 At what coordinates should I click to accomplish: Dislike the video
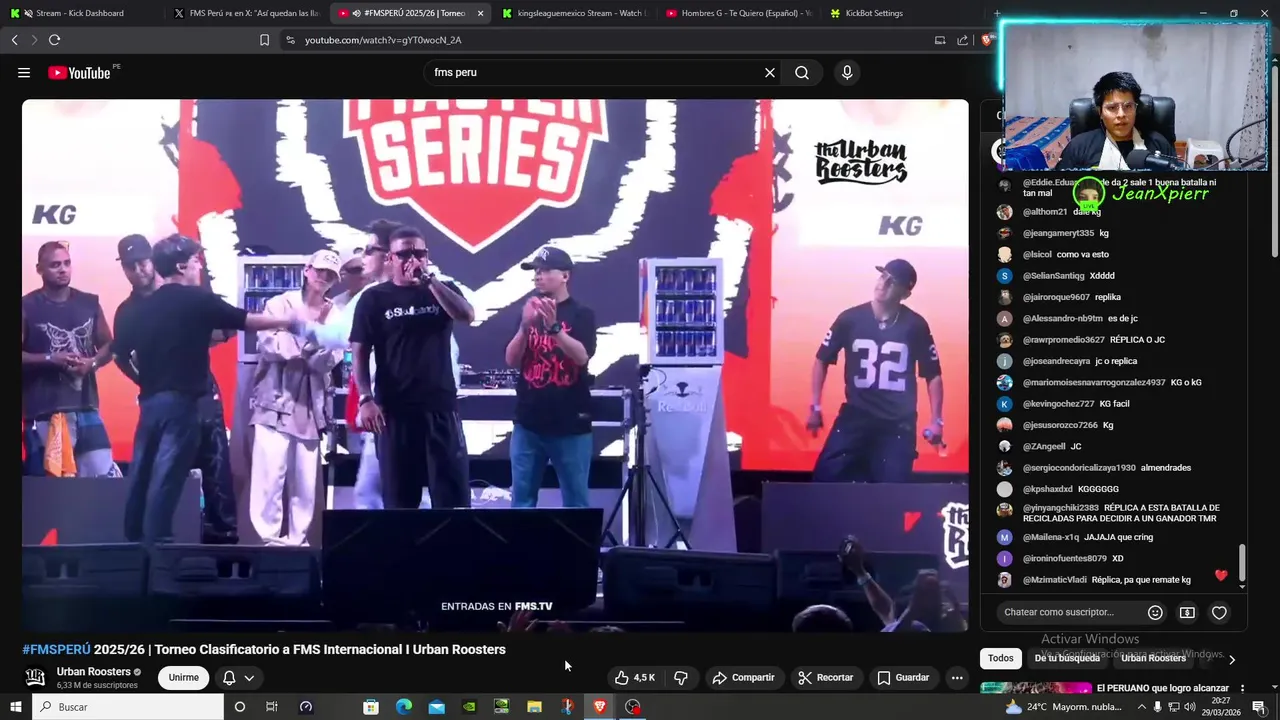[x=681, y=678]
